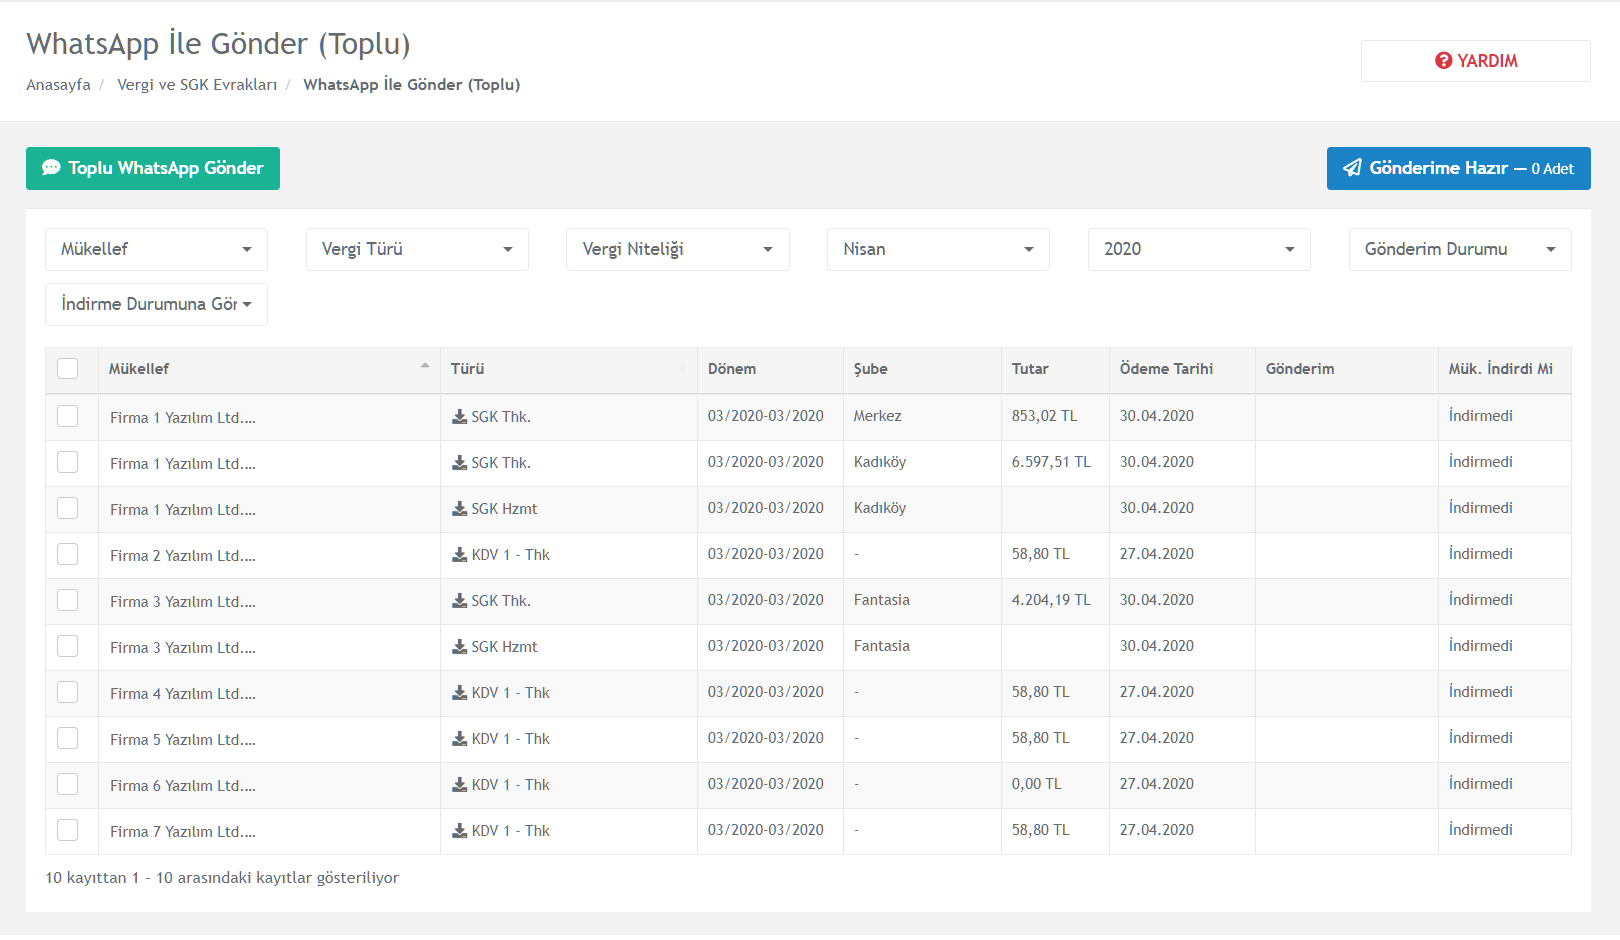Open Vergi ve SGK Evrakları breadcrumb
The height and width of the screenshot is (940, 1620).
[x=197, y=85]
